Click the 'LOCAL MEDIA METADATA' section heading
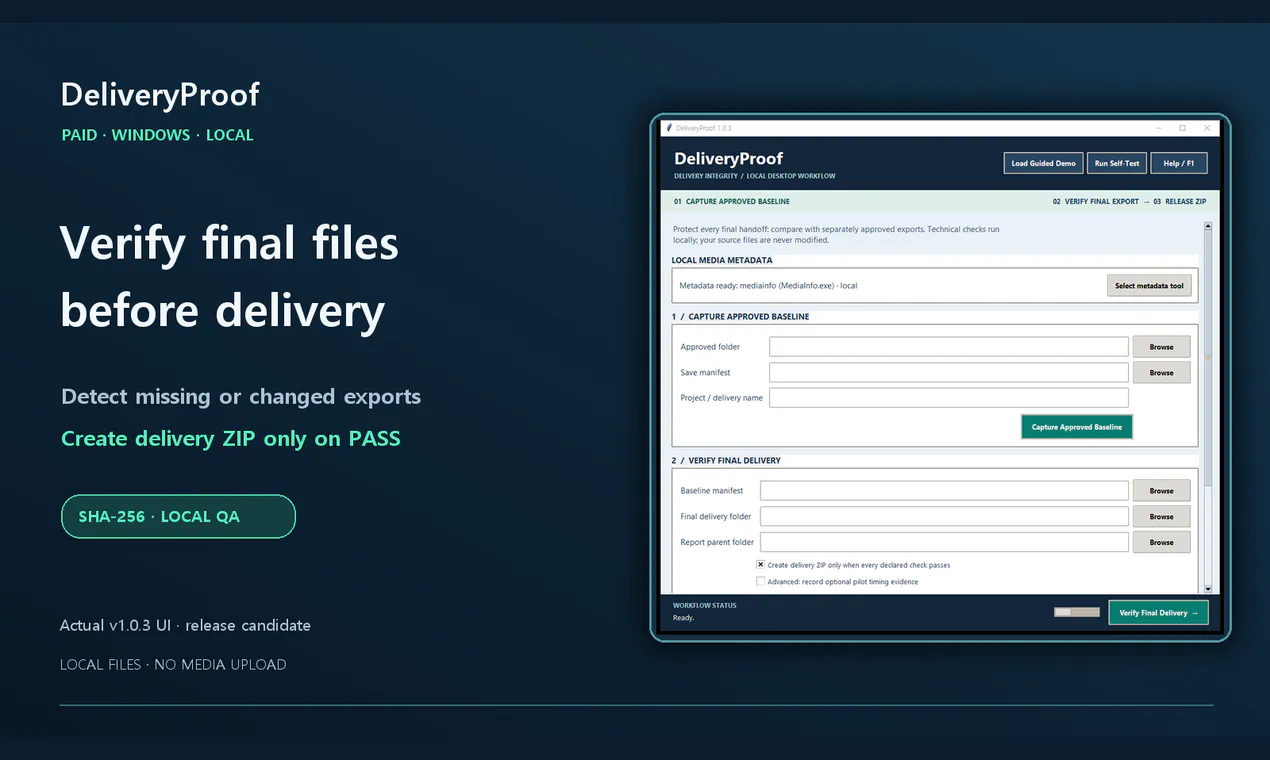1270x760 pixels. coord(722,261)
